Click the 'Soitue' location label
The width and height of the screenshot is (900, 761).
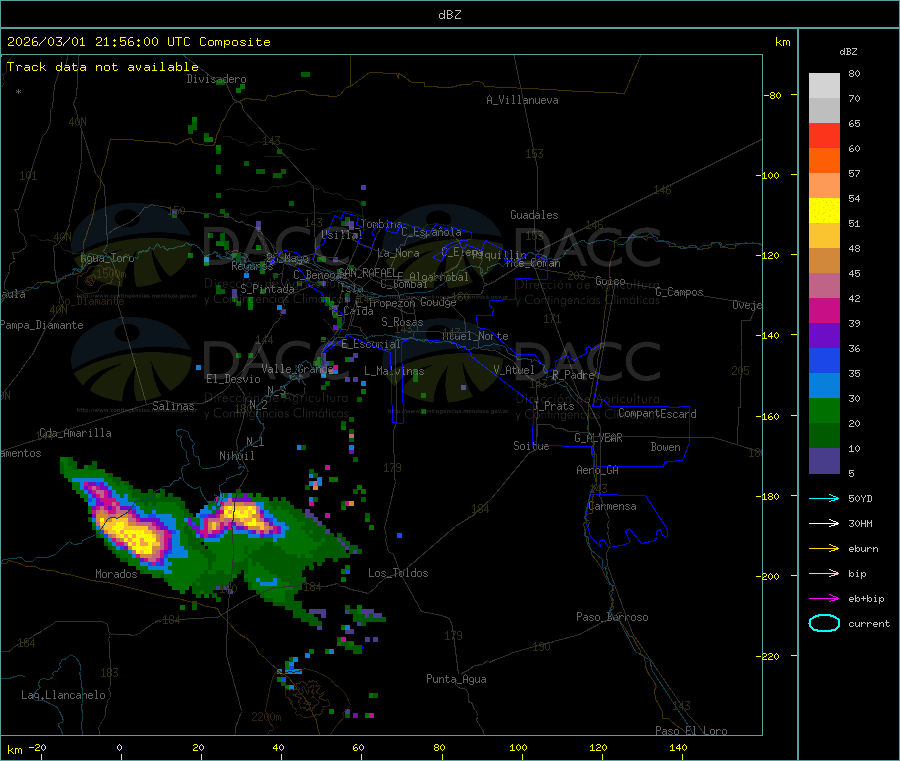click(531, 446)
